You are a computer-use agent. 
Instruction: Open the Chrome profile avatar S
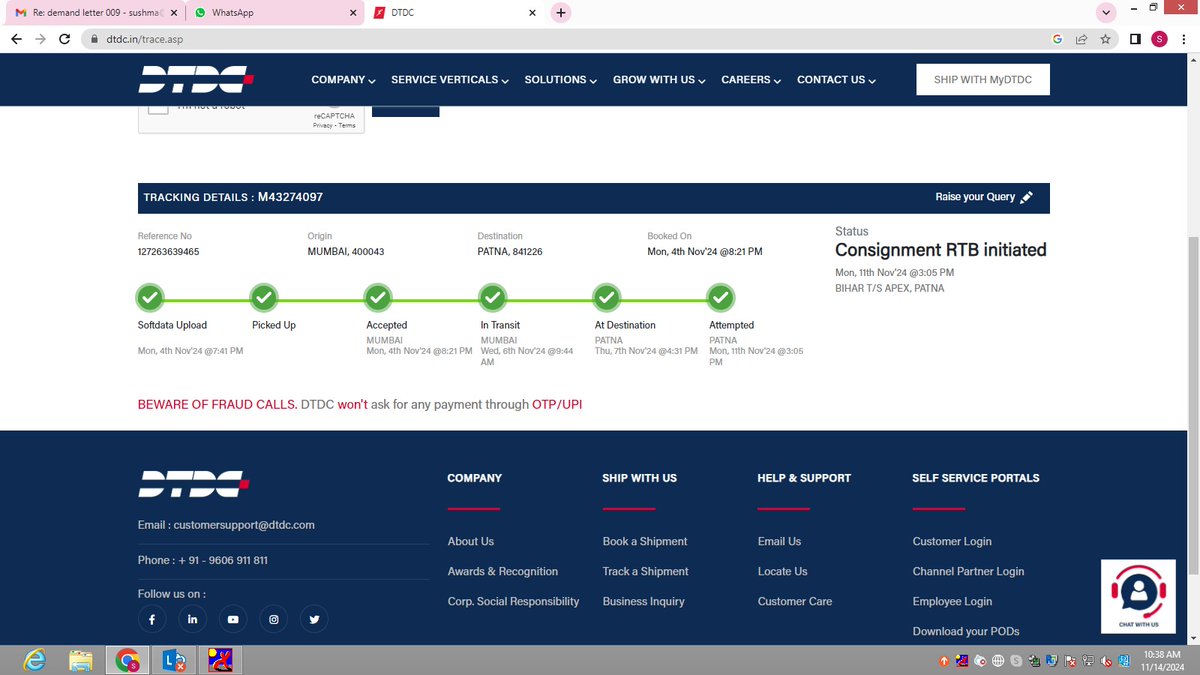(x=1159, y=39)
